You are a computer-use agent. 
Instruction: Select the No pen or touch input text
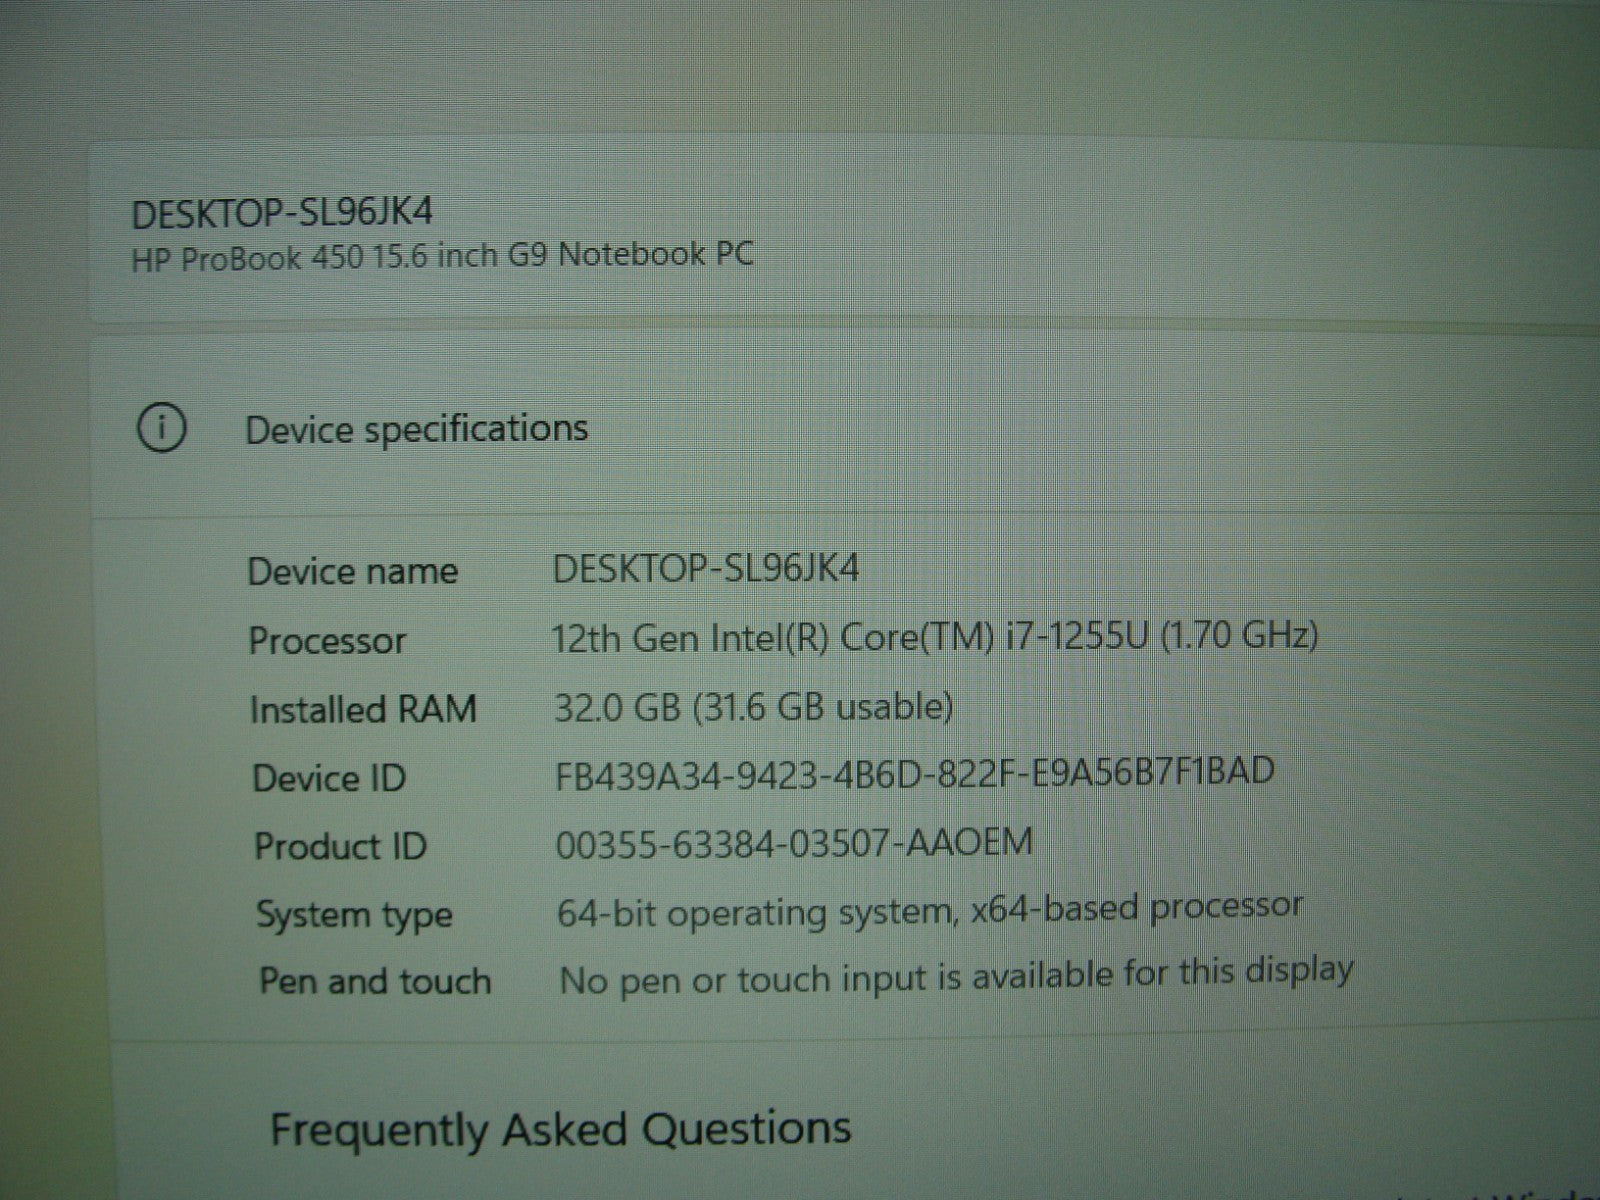coord(955,975)
